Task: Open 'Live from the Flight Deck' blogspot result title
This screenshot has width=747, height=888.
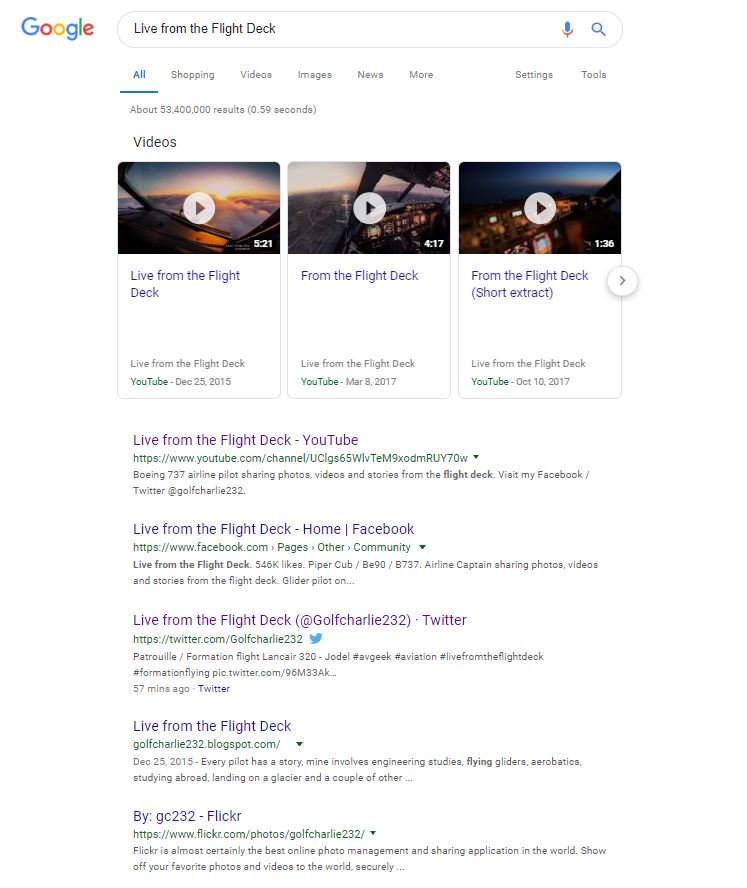Action: [212, 726]
